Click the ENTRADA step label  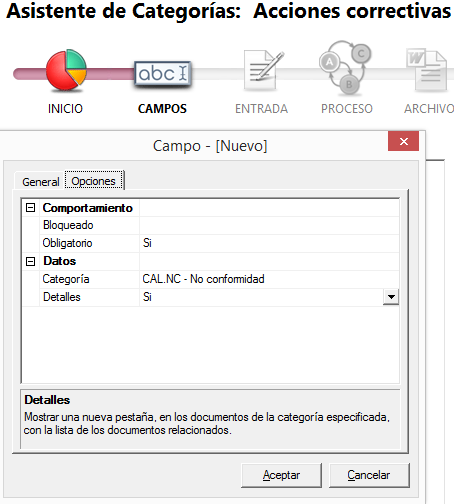coord(261,109)
